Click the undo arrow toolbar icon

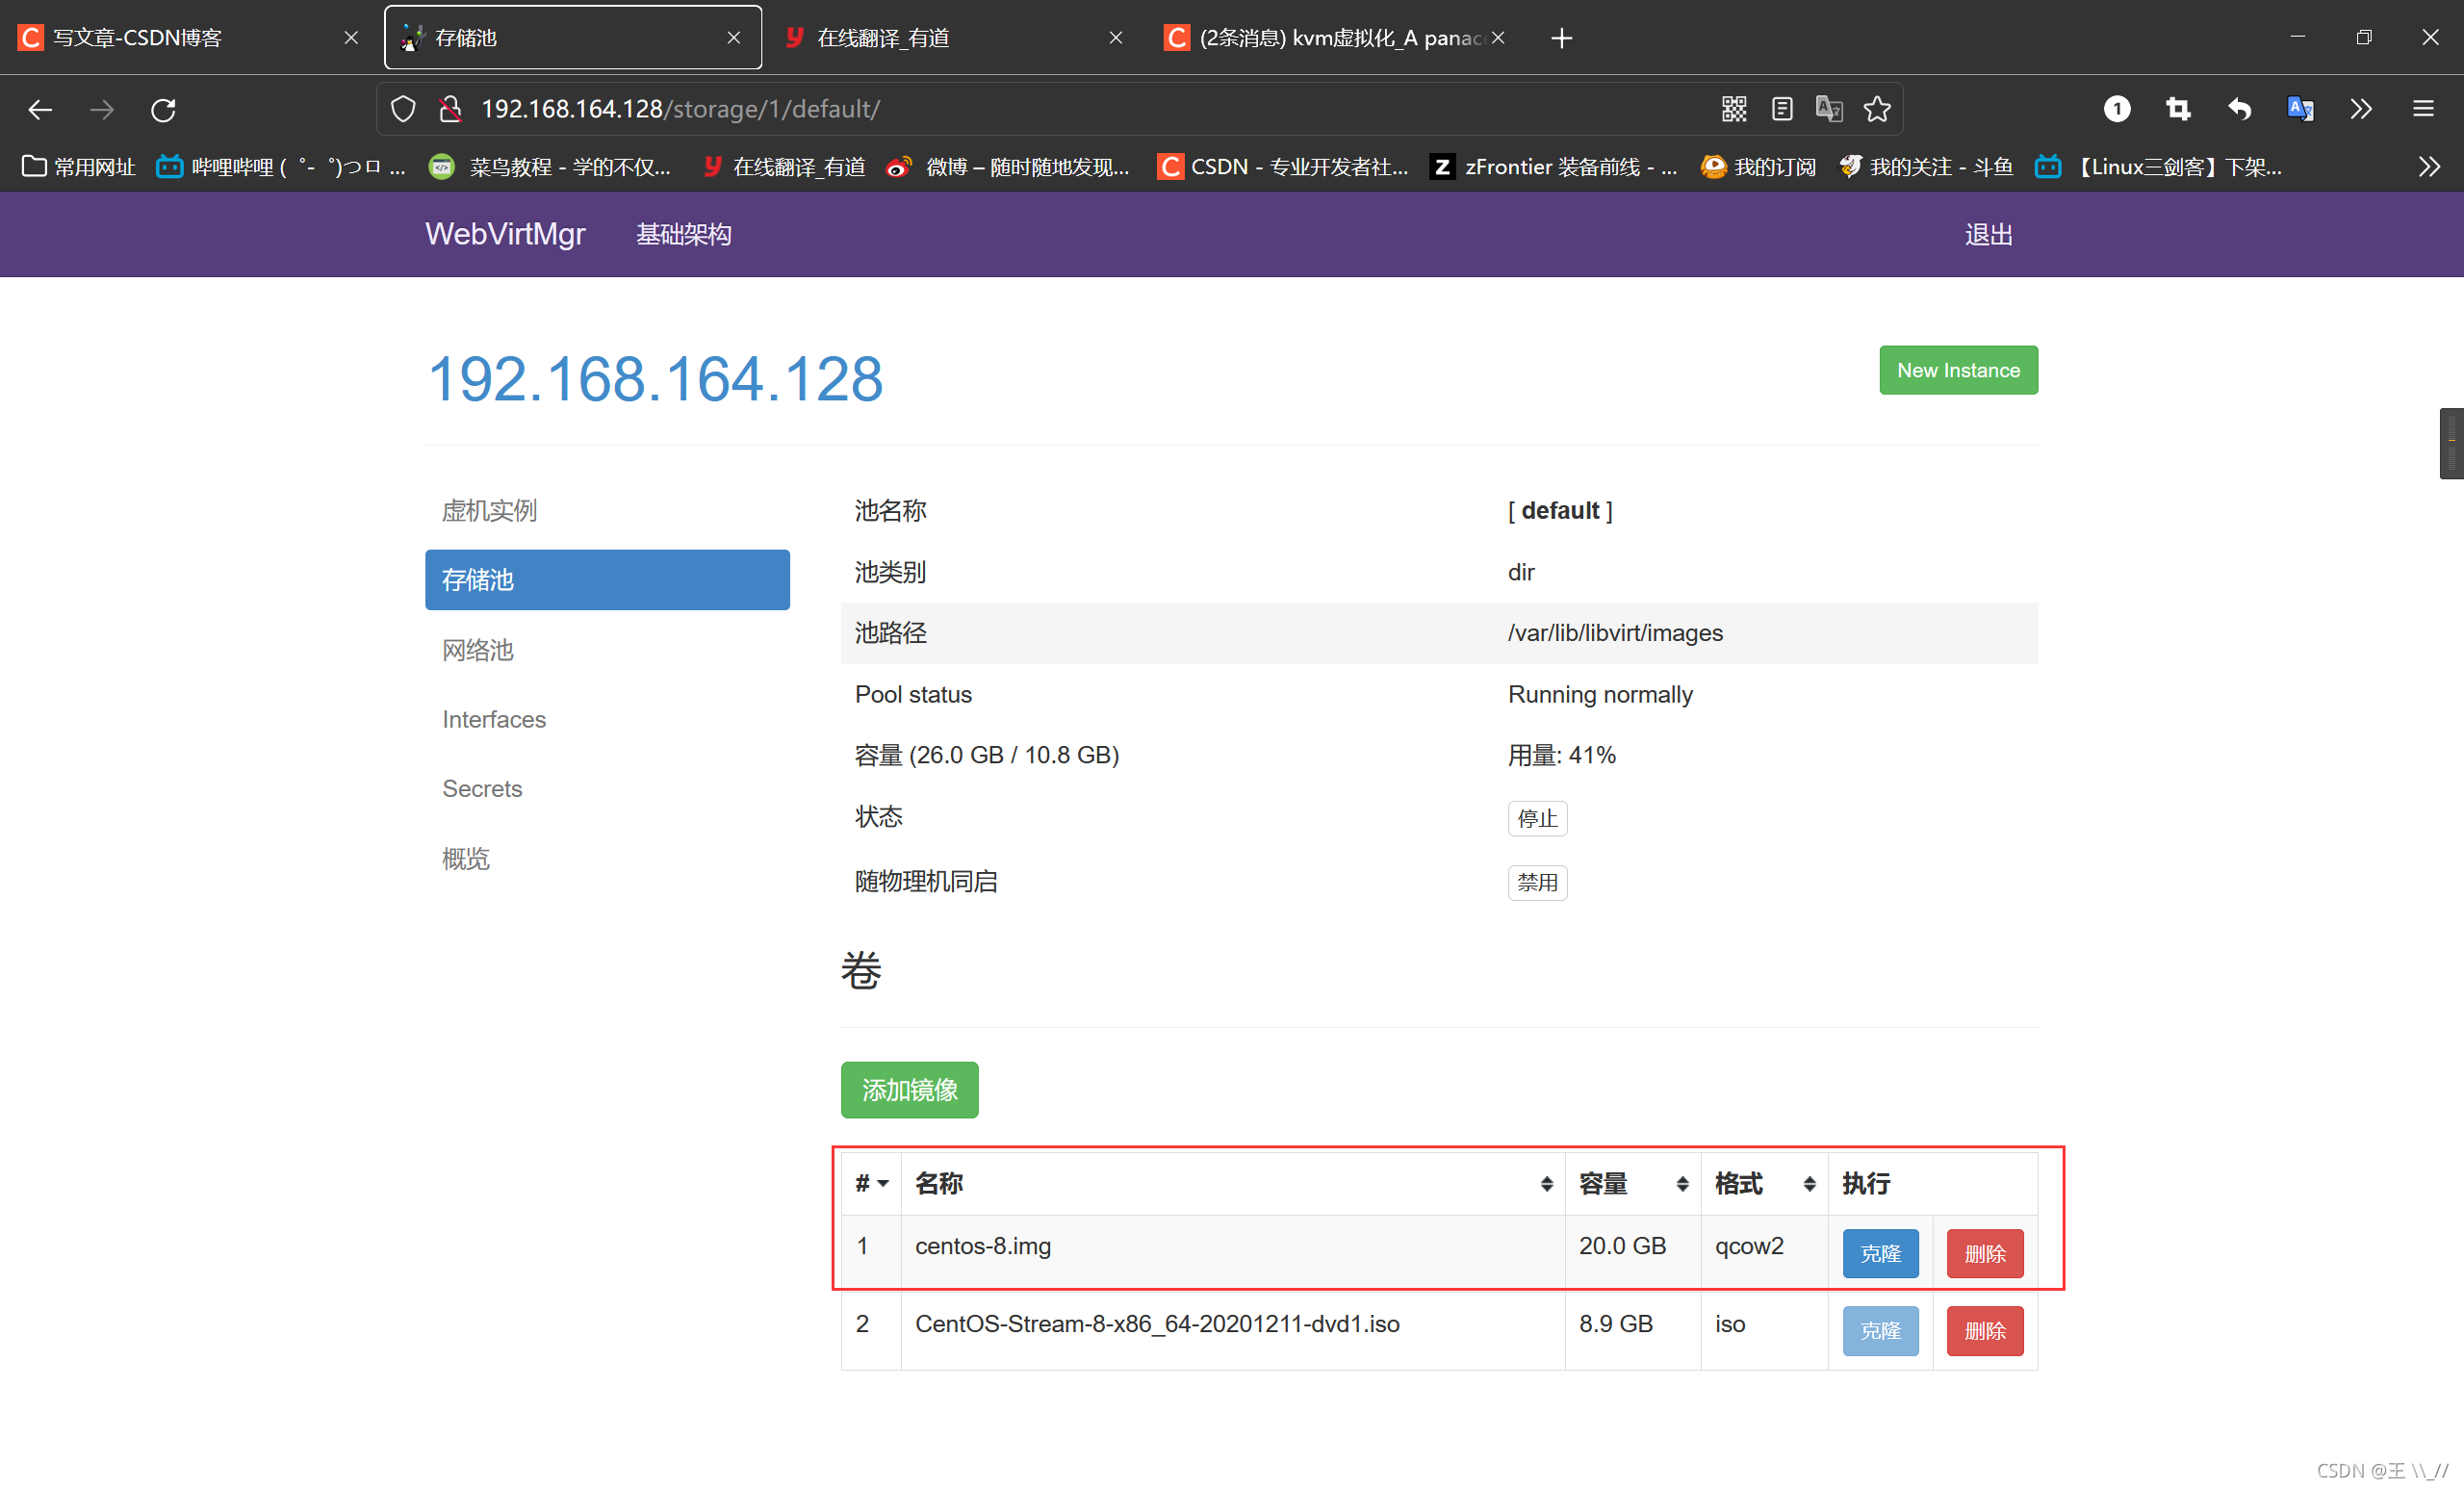pyautogui.click(x=2239, y=109)
